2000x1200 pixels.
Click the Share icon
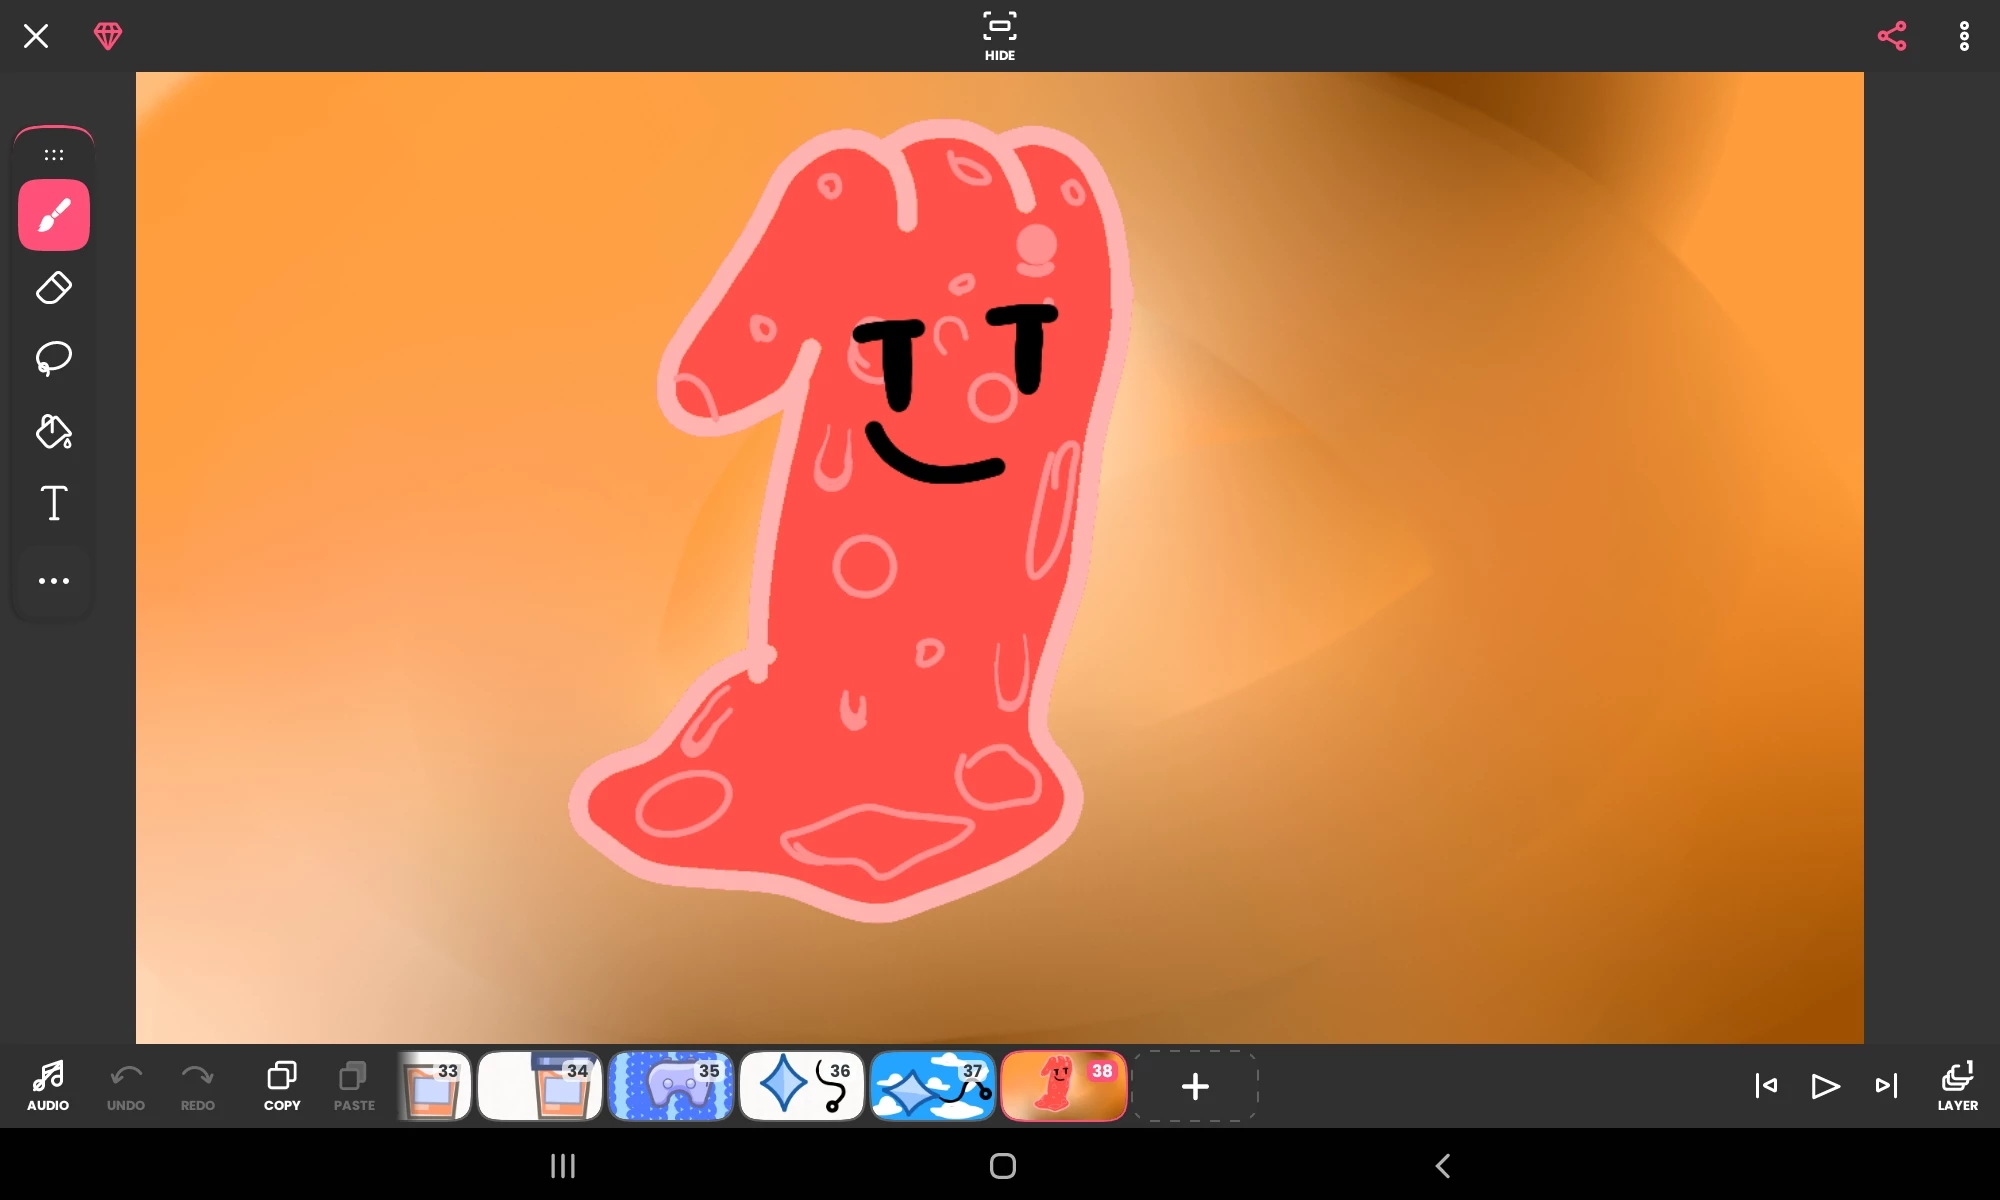click(x=1892, y=36)
